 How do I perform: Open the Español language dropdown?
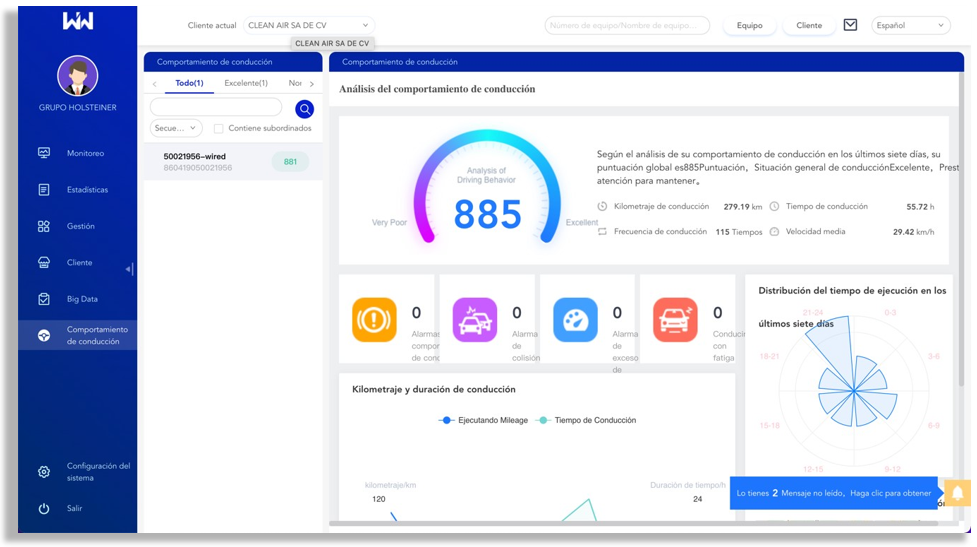click(x=910, y=25)
